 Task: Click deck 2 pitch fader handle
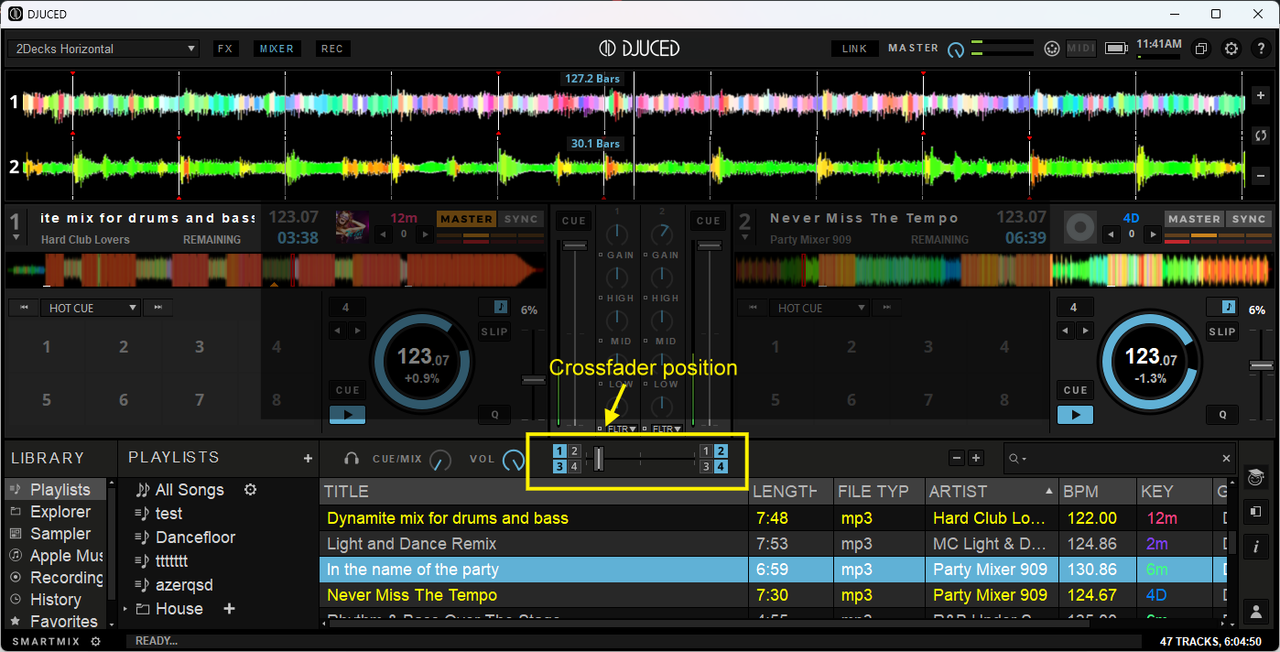tap(1262, 365)
